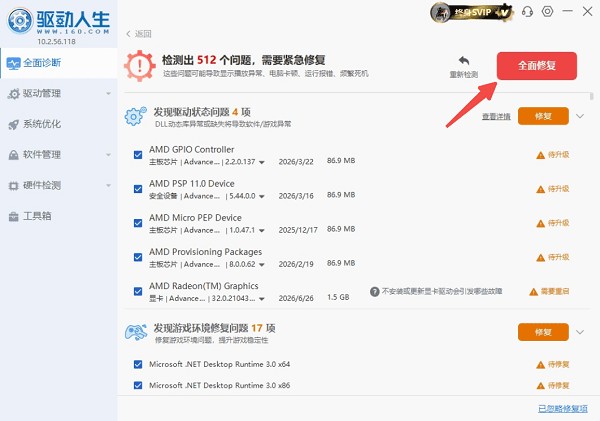
Task: Click the warning triangle for AMD PSP 11.0 Device
Action: [x=540, y=189]
